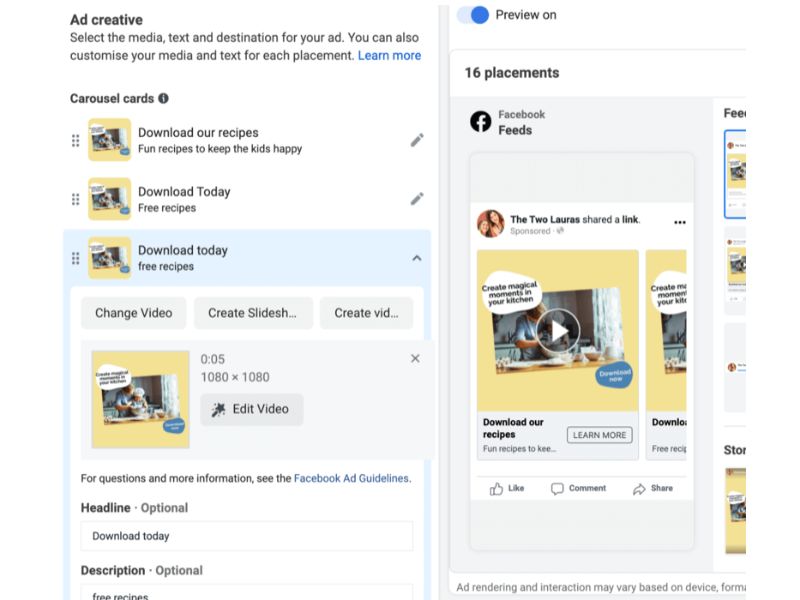Select the Stories placement thumbnail
The width and height of the screenshot is (800, 600).
pyautogui.click(x=736, y=511)
